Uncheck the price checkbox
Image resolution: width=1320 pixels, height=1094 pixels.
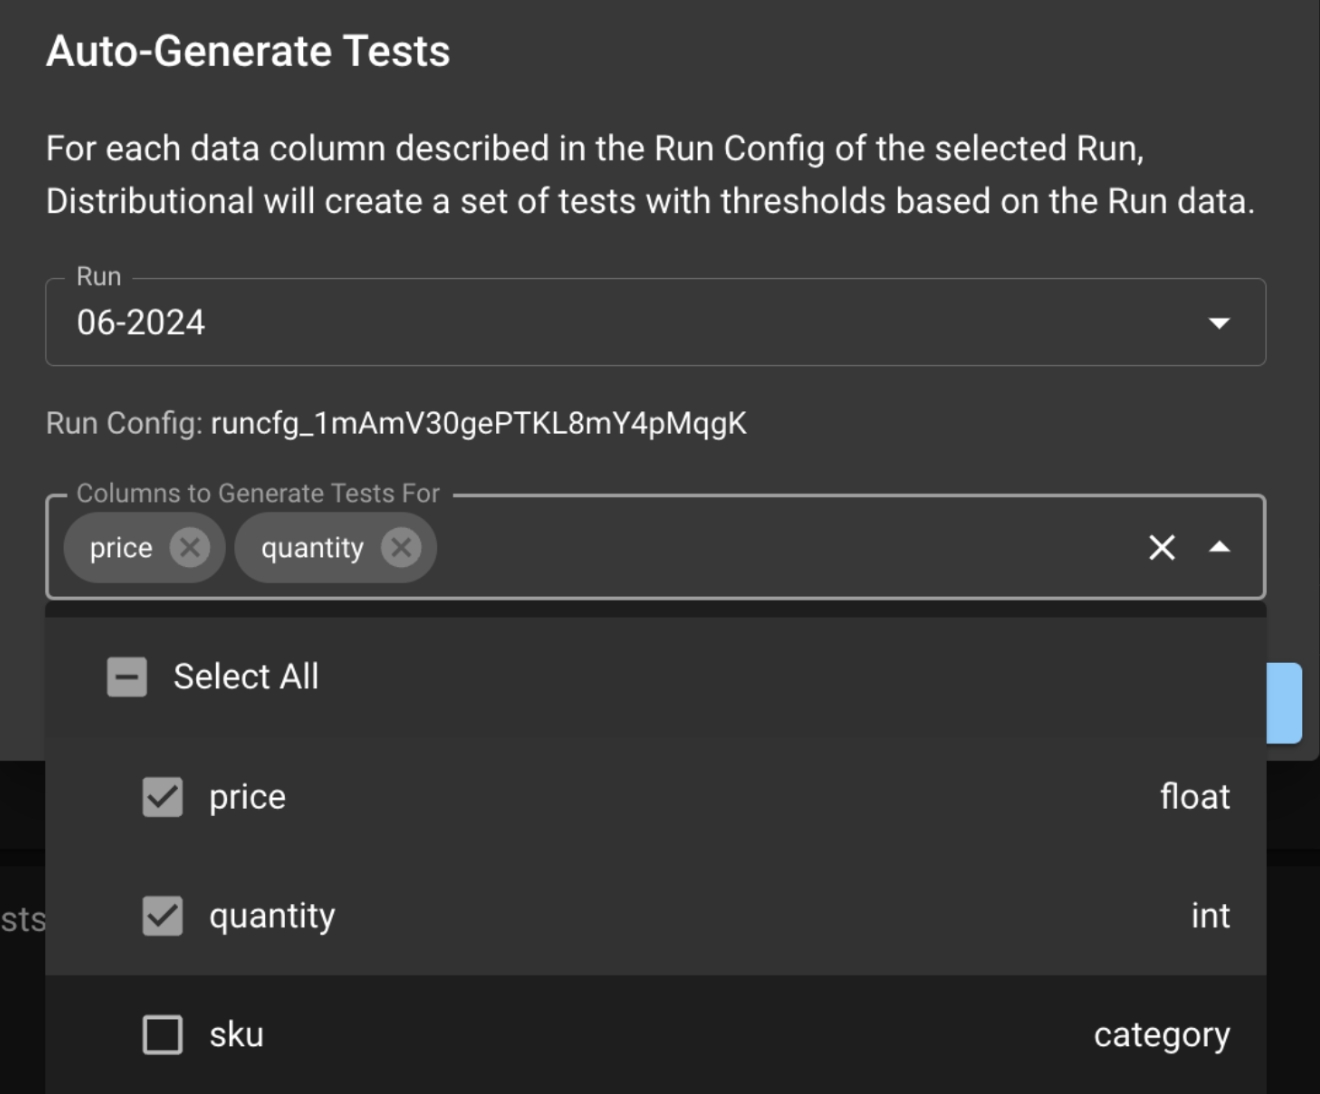[x=162, y=797]
